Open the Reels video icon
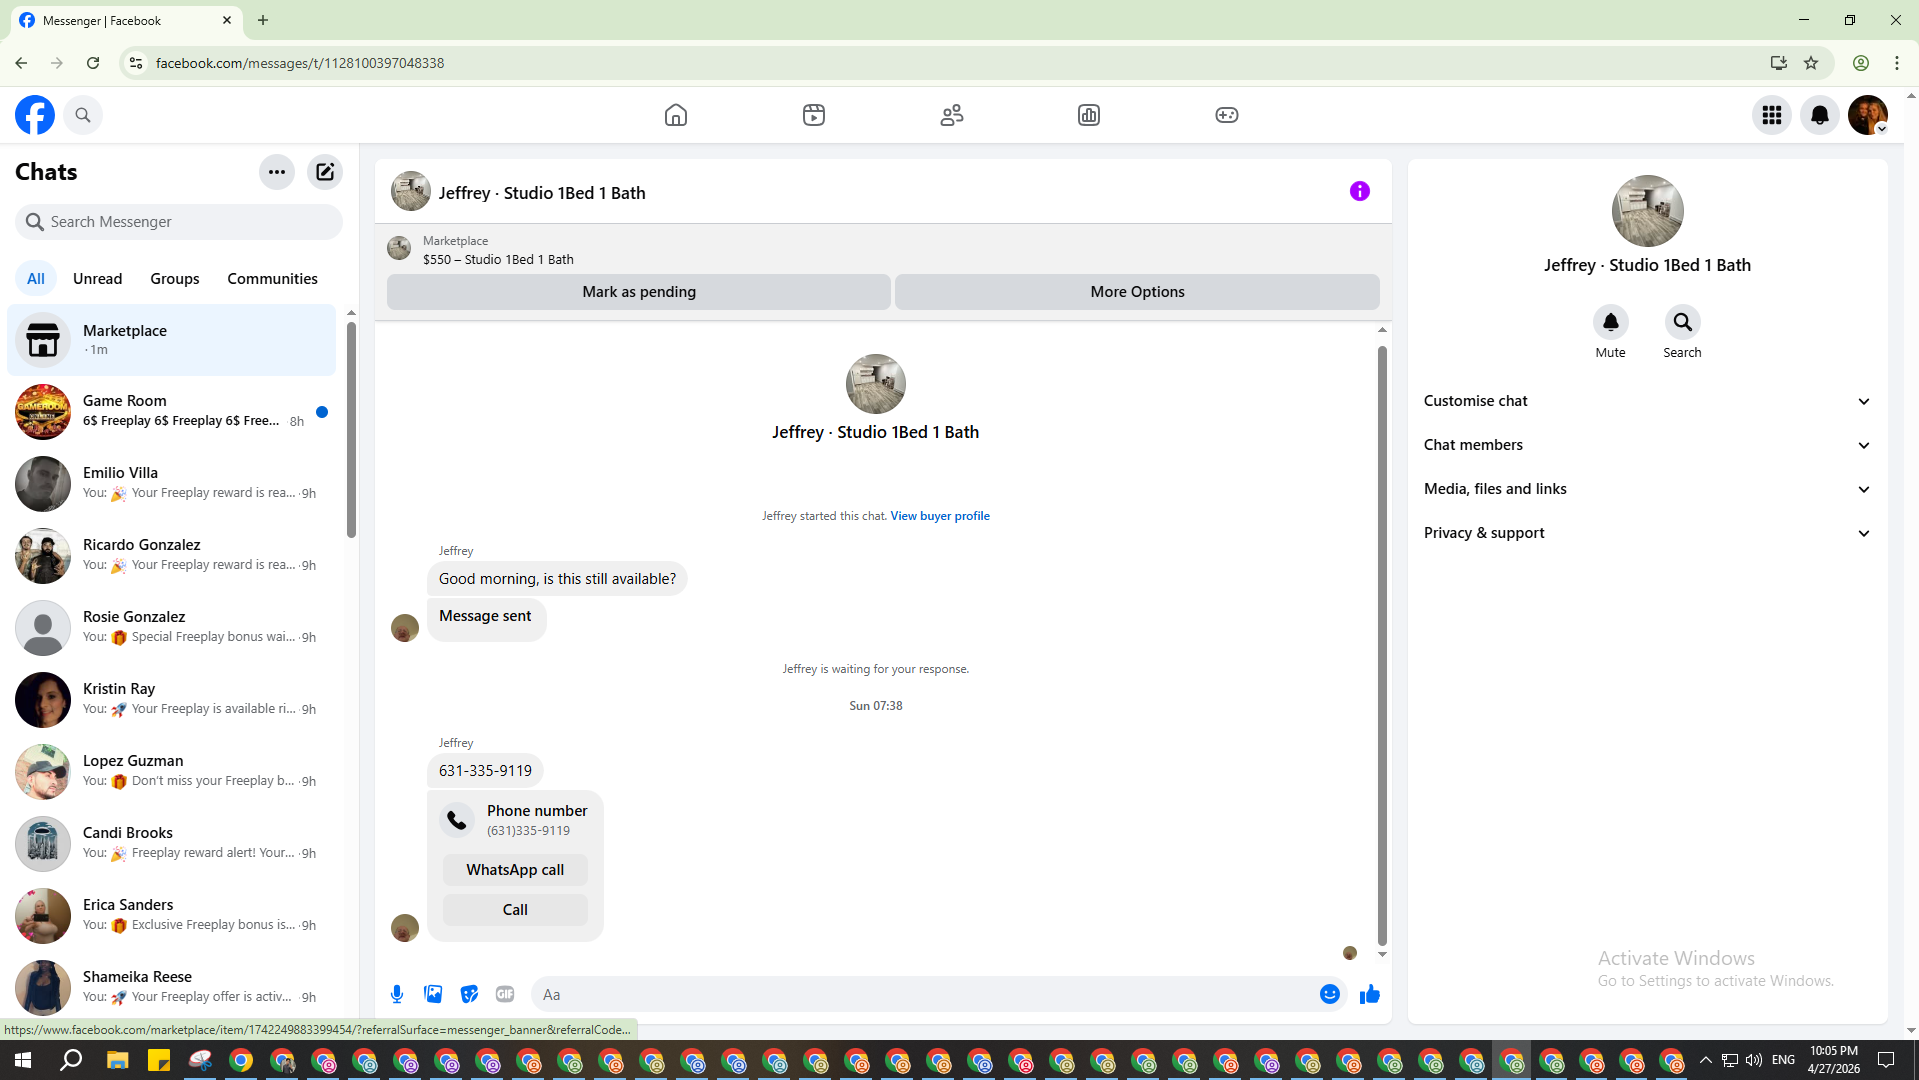 tap(814, 115)
